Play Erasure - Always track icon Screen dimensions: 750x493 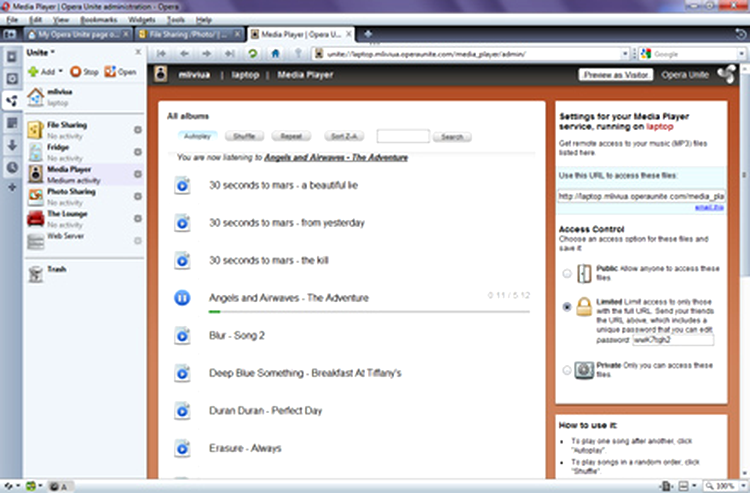click(182, 449)
